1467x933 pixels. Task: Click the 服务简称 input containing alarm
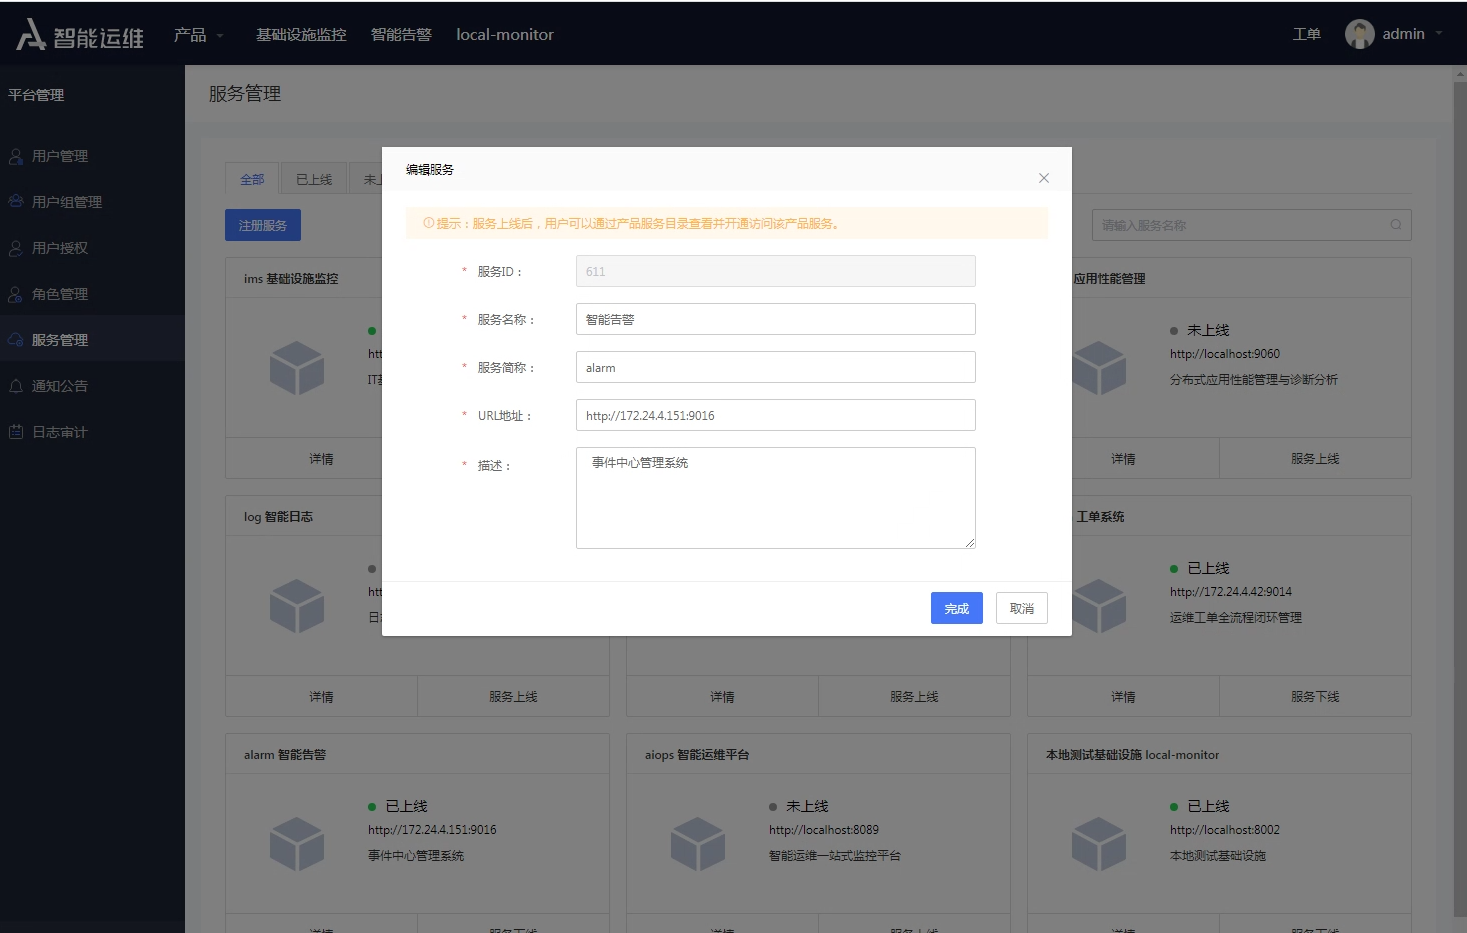pos(776,367)
